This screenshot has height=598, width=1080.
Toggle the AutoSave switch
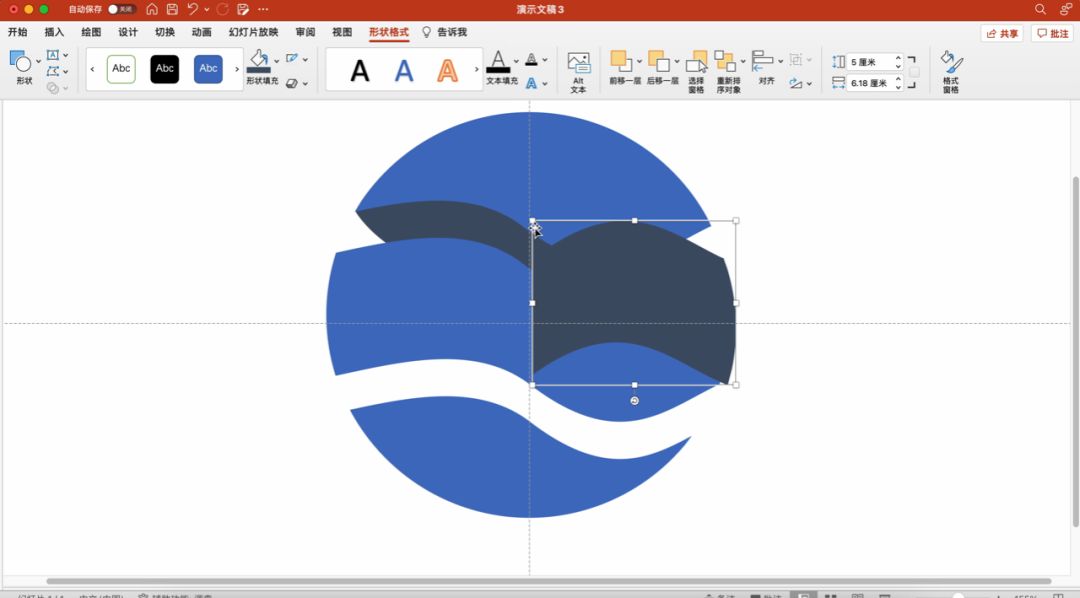[121, 10]
